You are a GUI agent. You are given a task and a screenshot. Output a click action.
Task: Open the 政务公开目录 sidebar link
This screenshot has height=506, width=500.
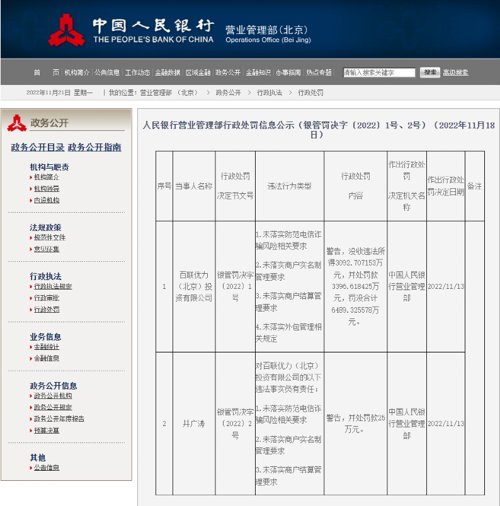38,147
